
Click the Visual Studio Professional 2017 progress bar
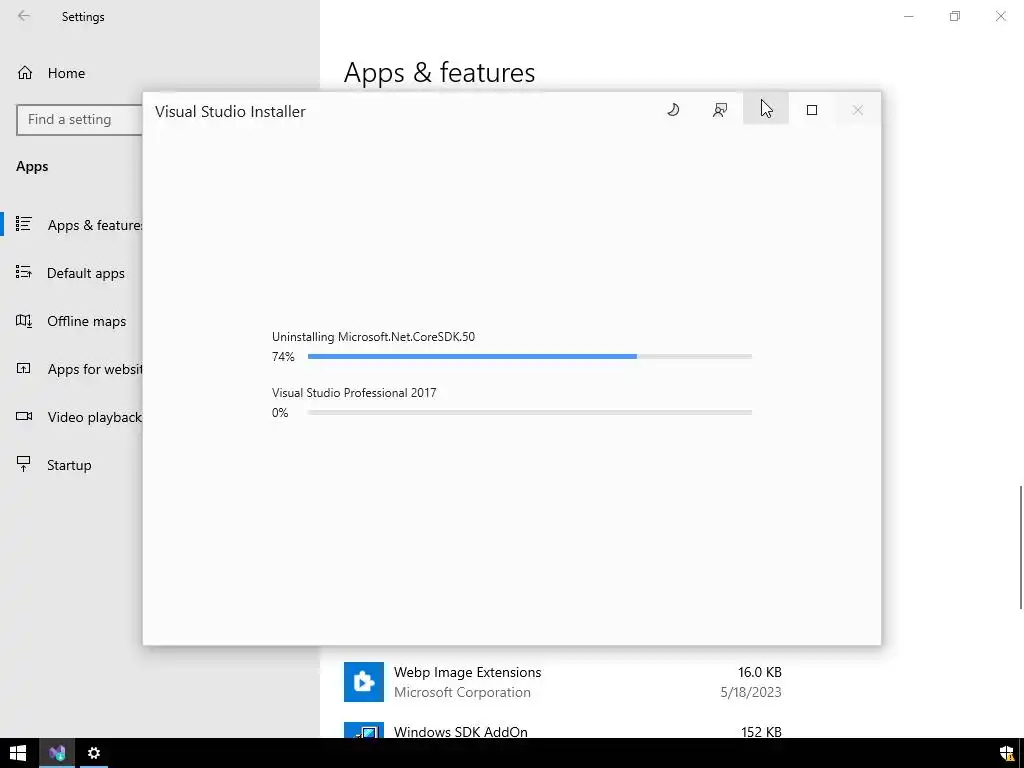pyautogui.click(x=530, y=413)
